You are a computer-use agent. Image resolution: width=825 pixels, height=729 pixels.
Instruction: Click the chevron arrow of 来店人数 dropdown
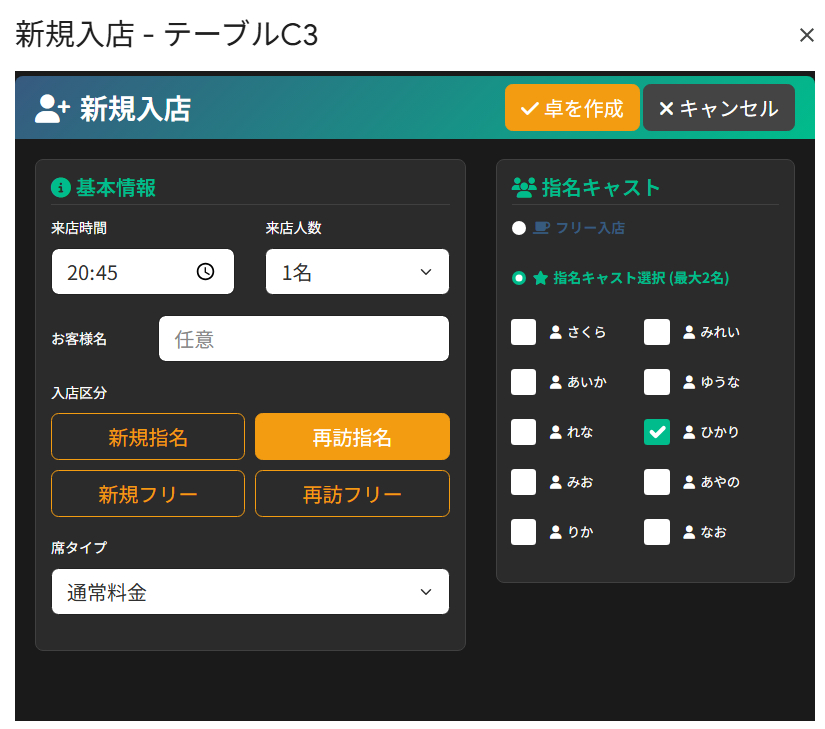[426, 272]
